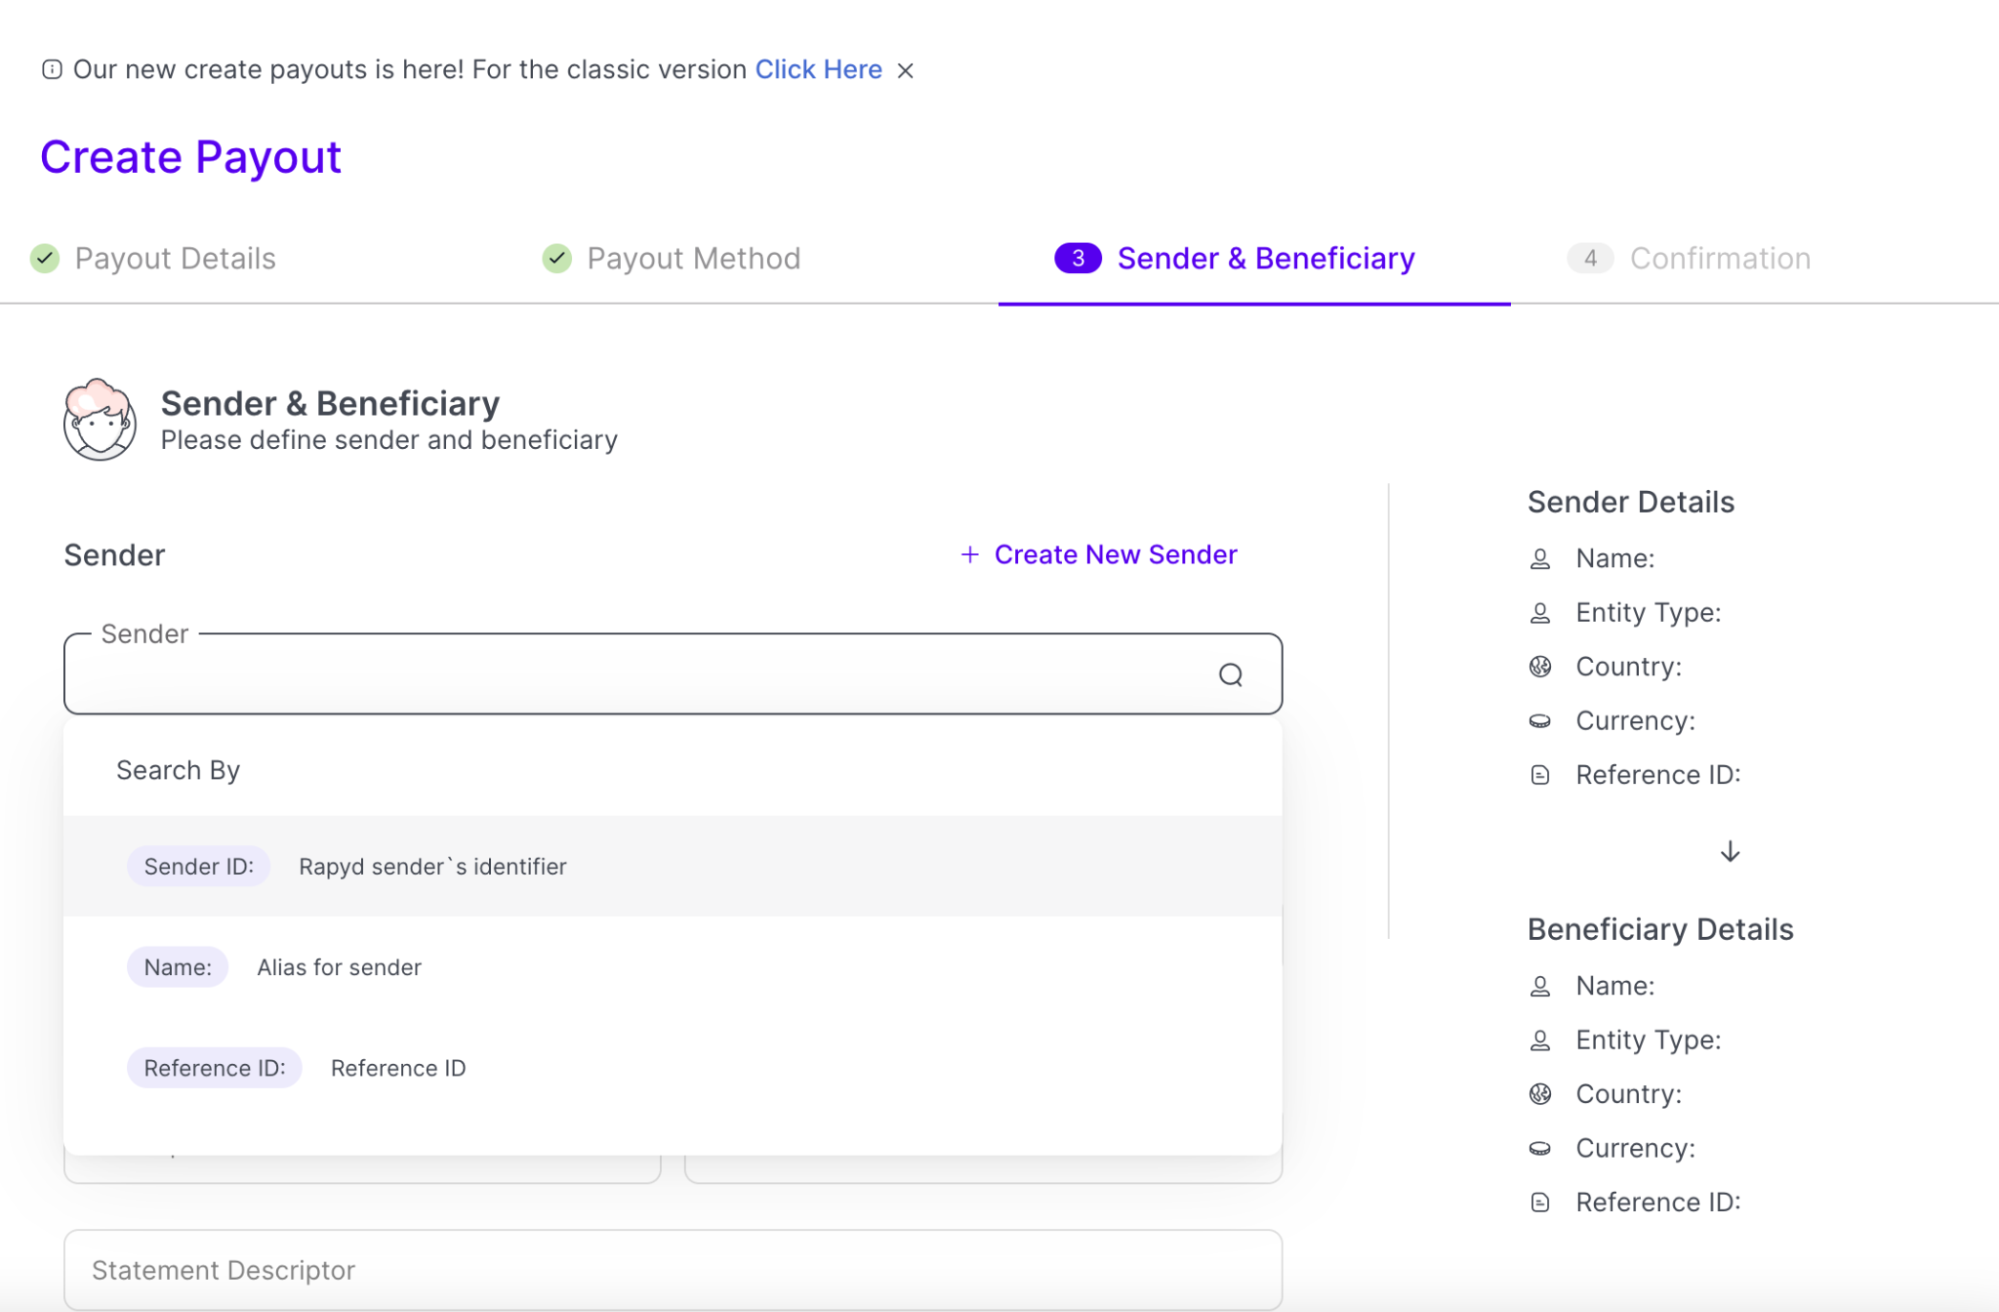Viewport: 1999px width, 1312px height.
Task: Click the green checkmark for Payout Method
Action: tap(557, 259)
